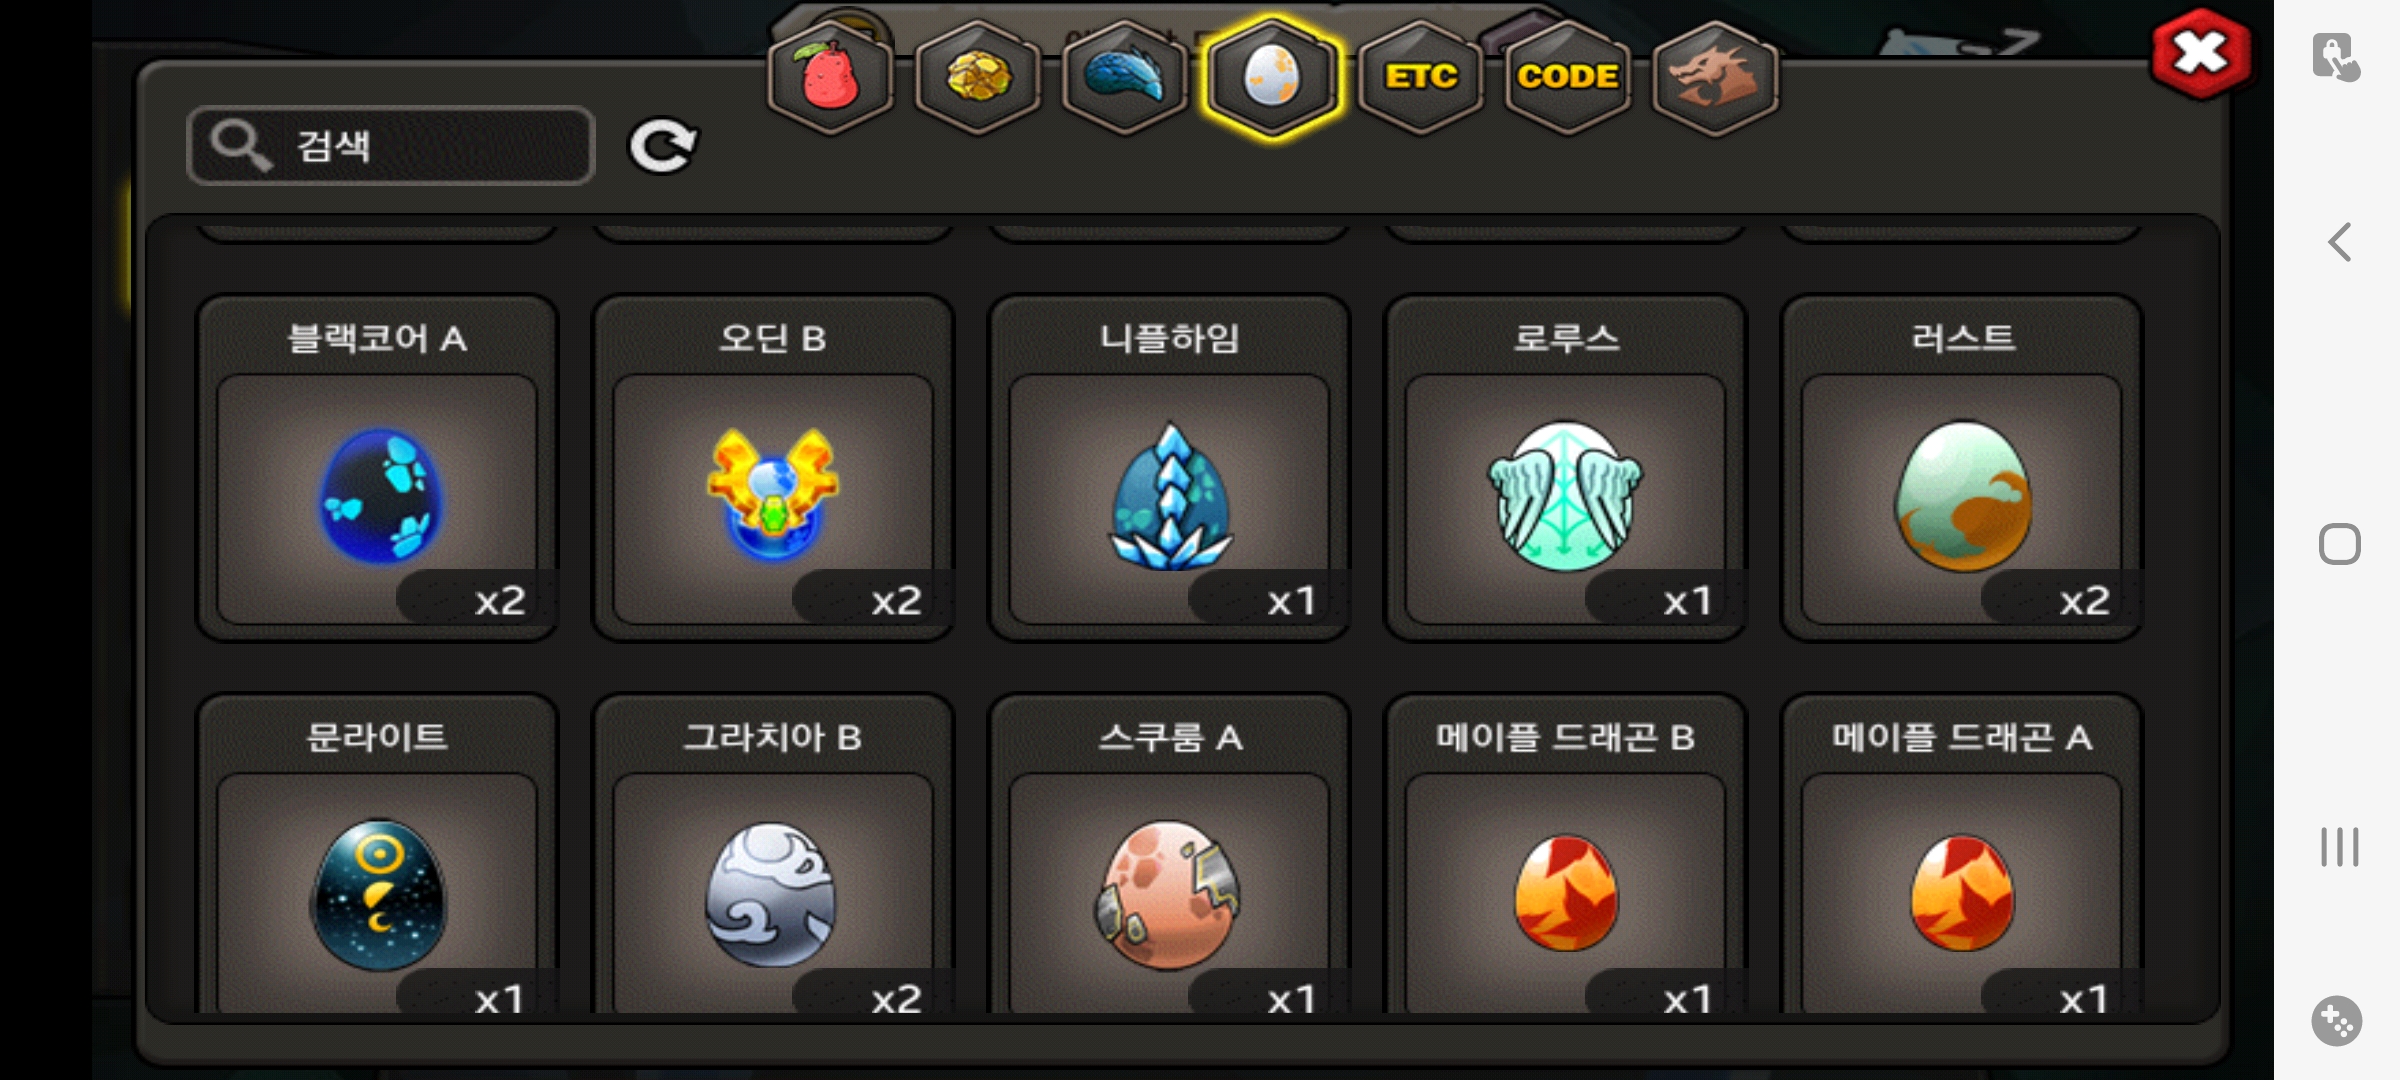2400x1080 pixels.
Task: Open the CODE category tab
Action: tap(1567, 78)
